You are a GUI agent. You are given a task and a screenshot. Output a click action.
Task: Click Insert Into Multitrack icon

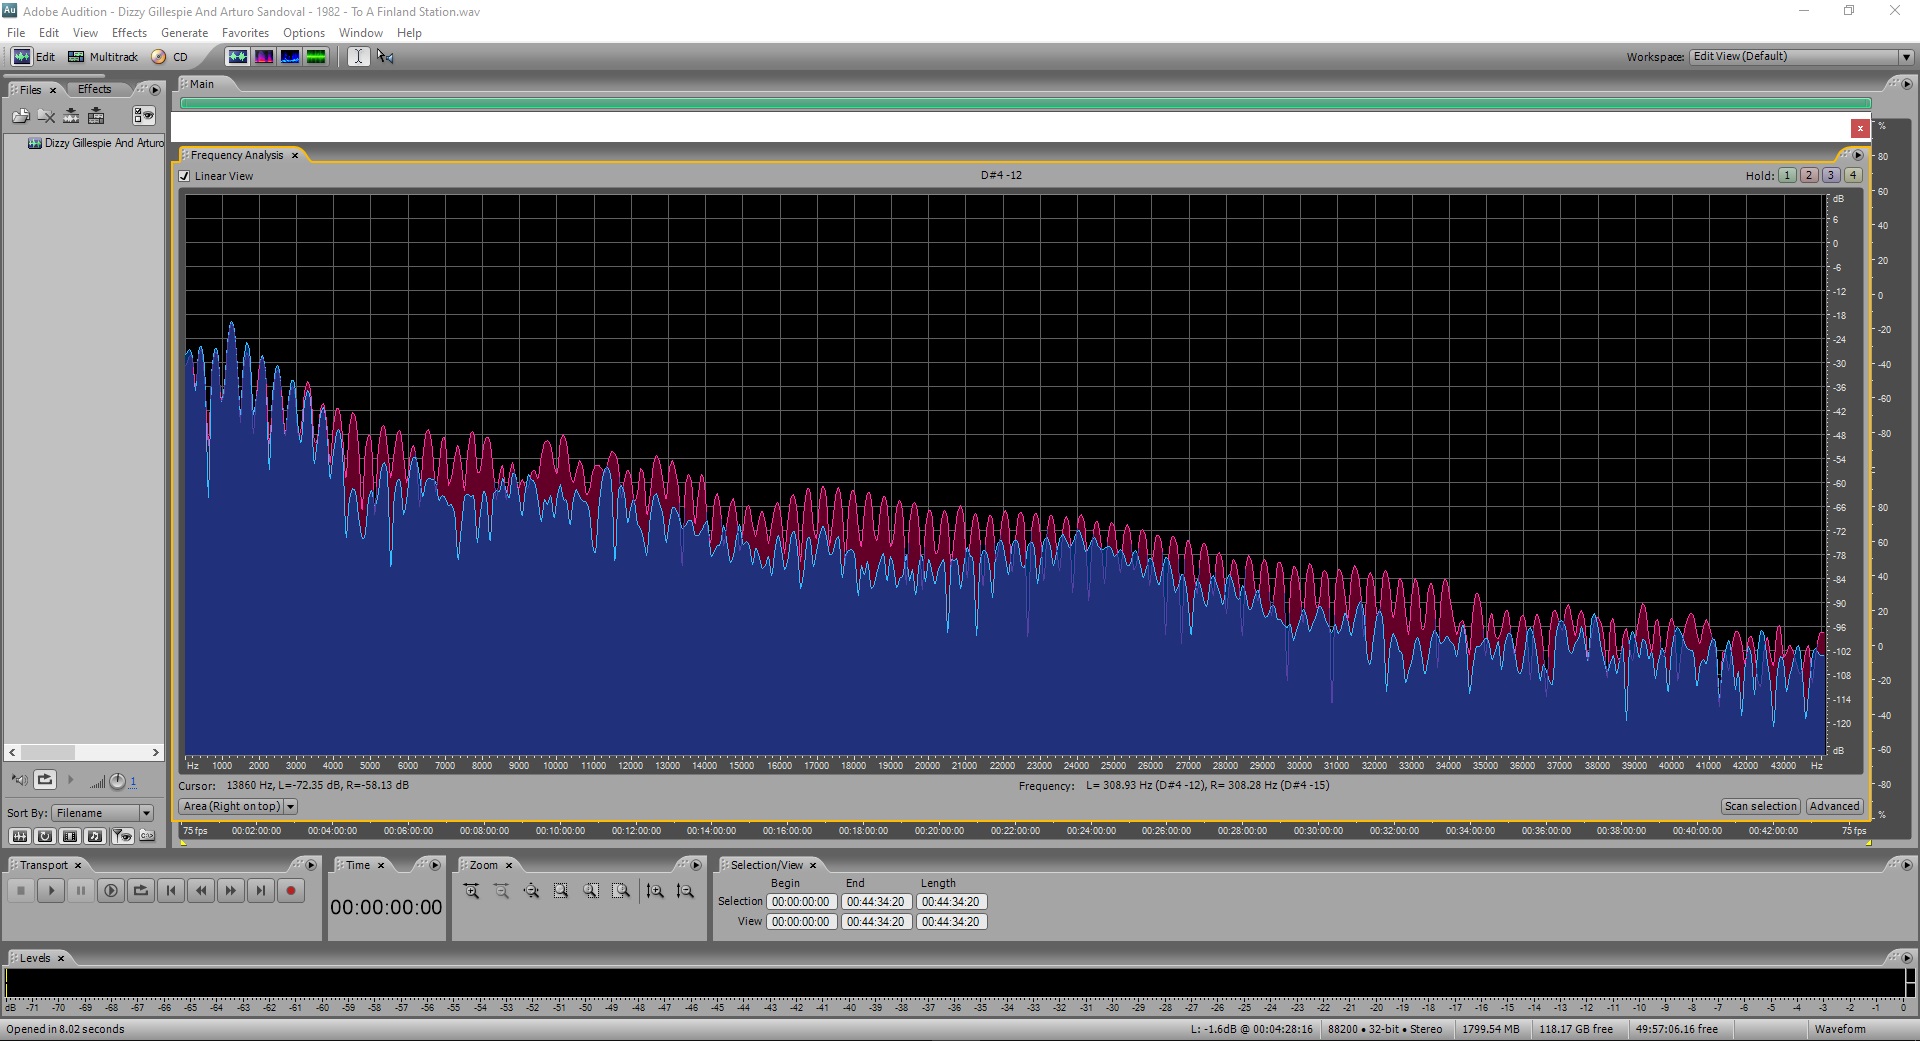pyautogui.click(x=96, y=116)
